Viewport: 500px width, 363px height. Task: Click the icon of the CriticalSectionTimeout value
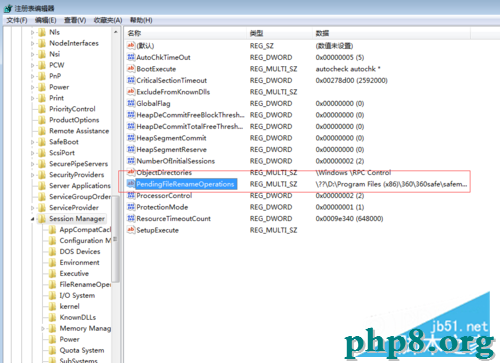point(131,80)
